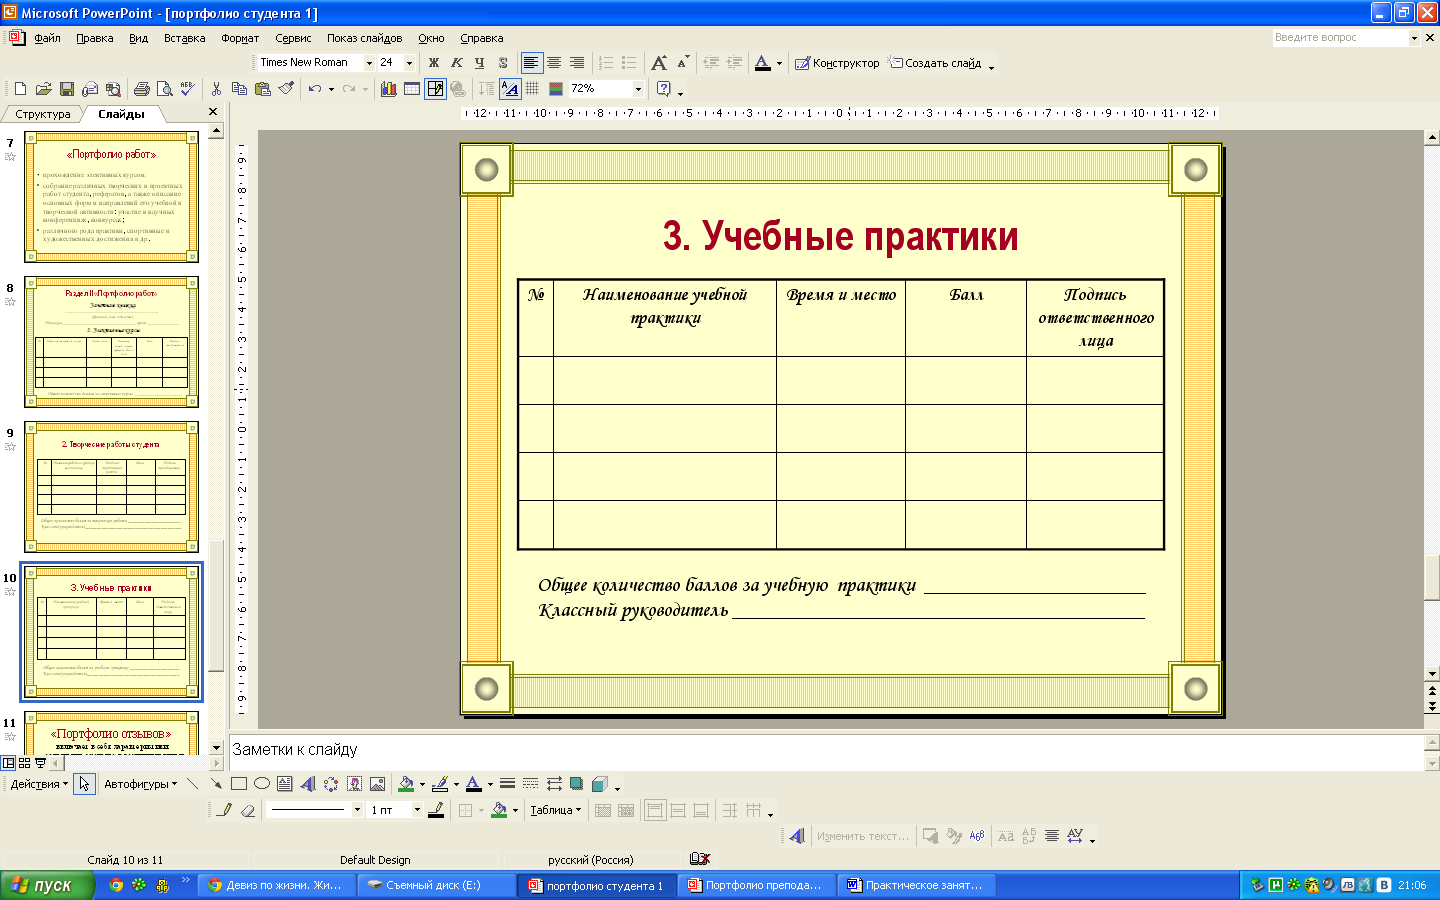This screenshot has height=900, width=1440.
Task: Open Съемный диск (E:) taskbar window
Action: tap(436, 885)
